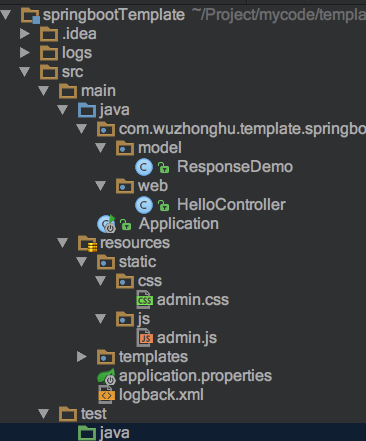This screenshot has height=441, width=366.
Task: Click the .idea folder icon
Action: point(49,34)
